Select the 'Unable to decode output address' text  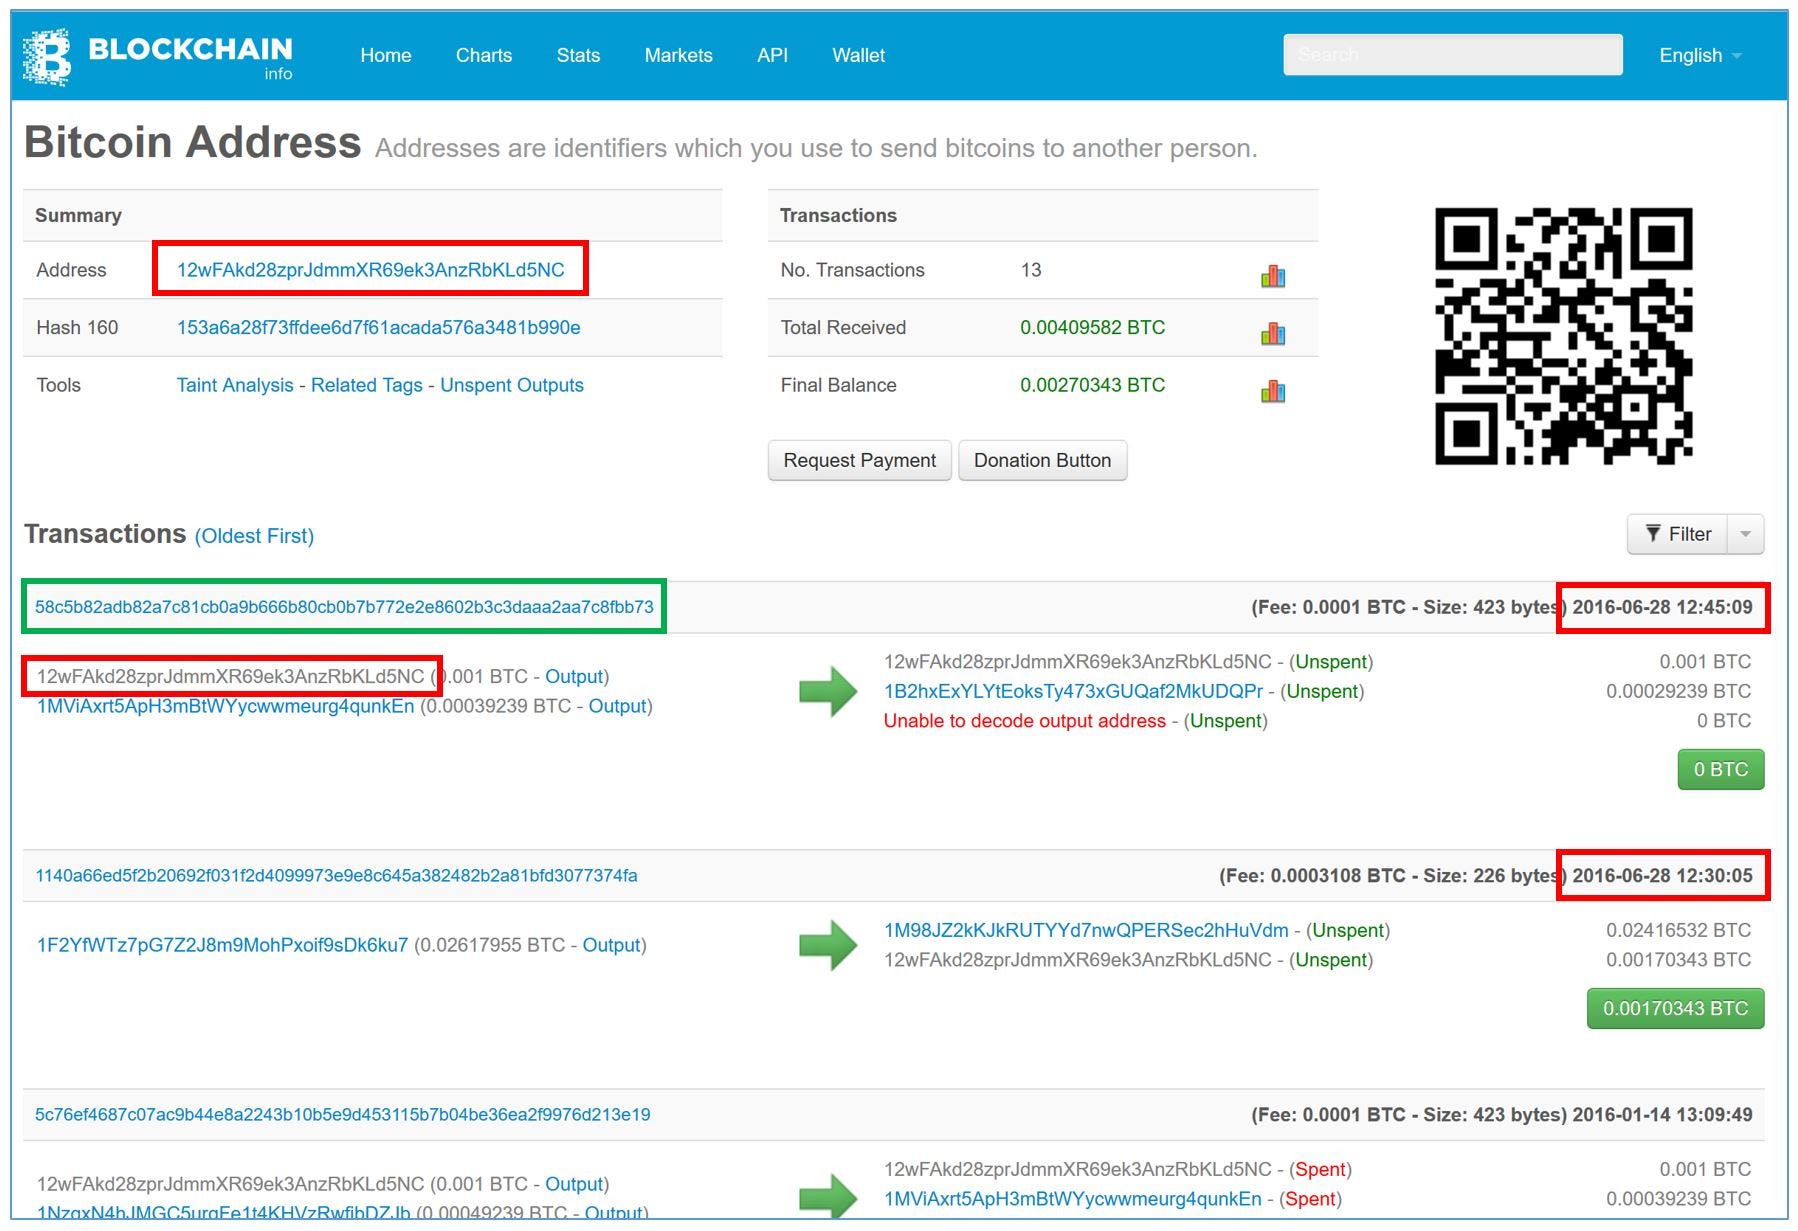coord(1025,721)
